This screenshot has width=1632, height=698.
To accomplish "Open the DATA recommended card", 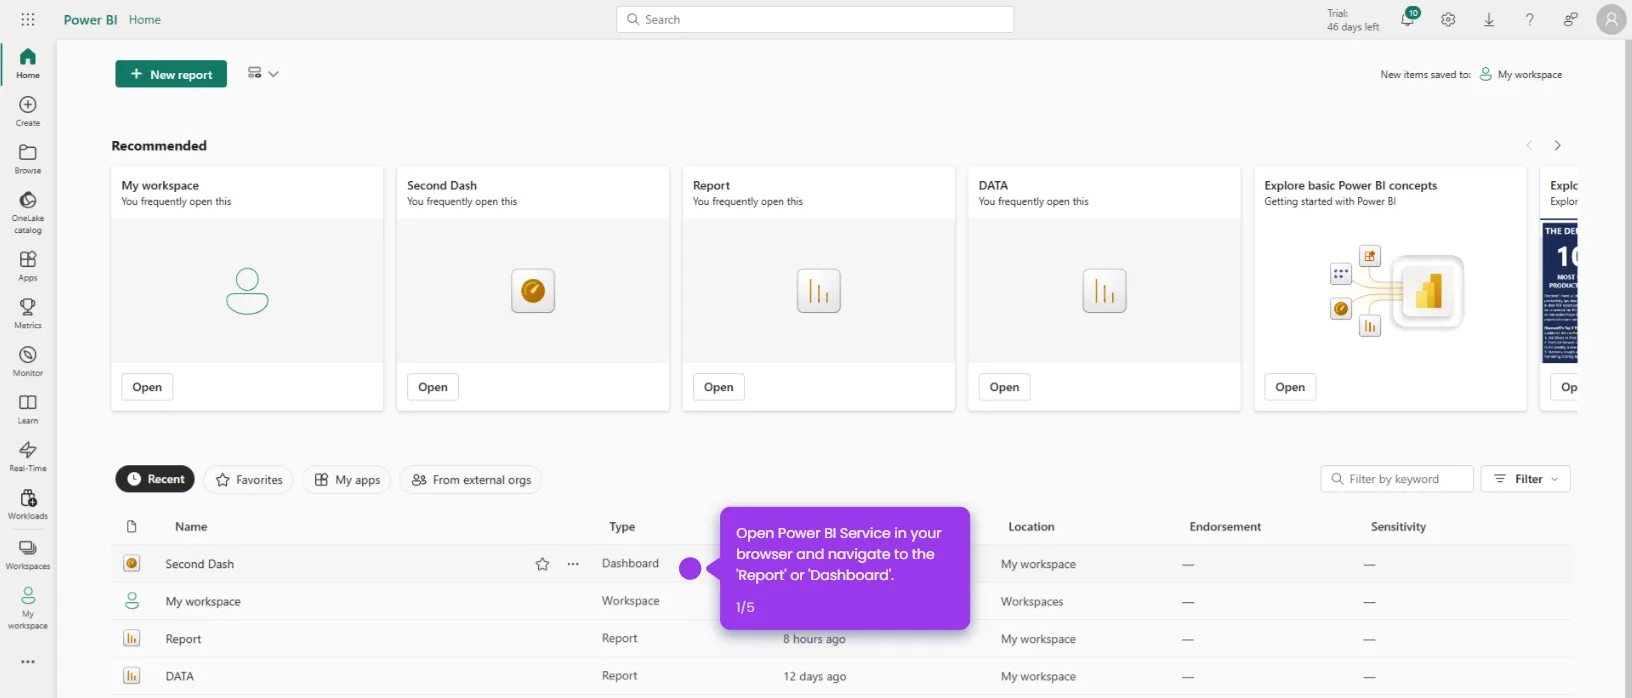I will [1005, 387].
